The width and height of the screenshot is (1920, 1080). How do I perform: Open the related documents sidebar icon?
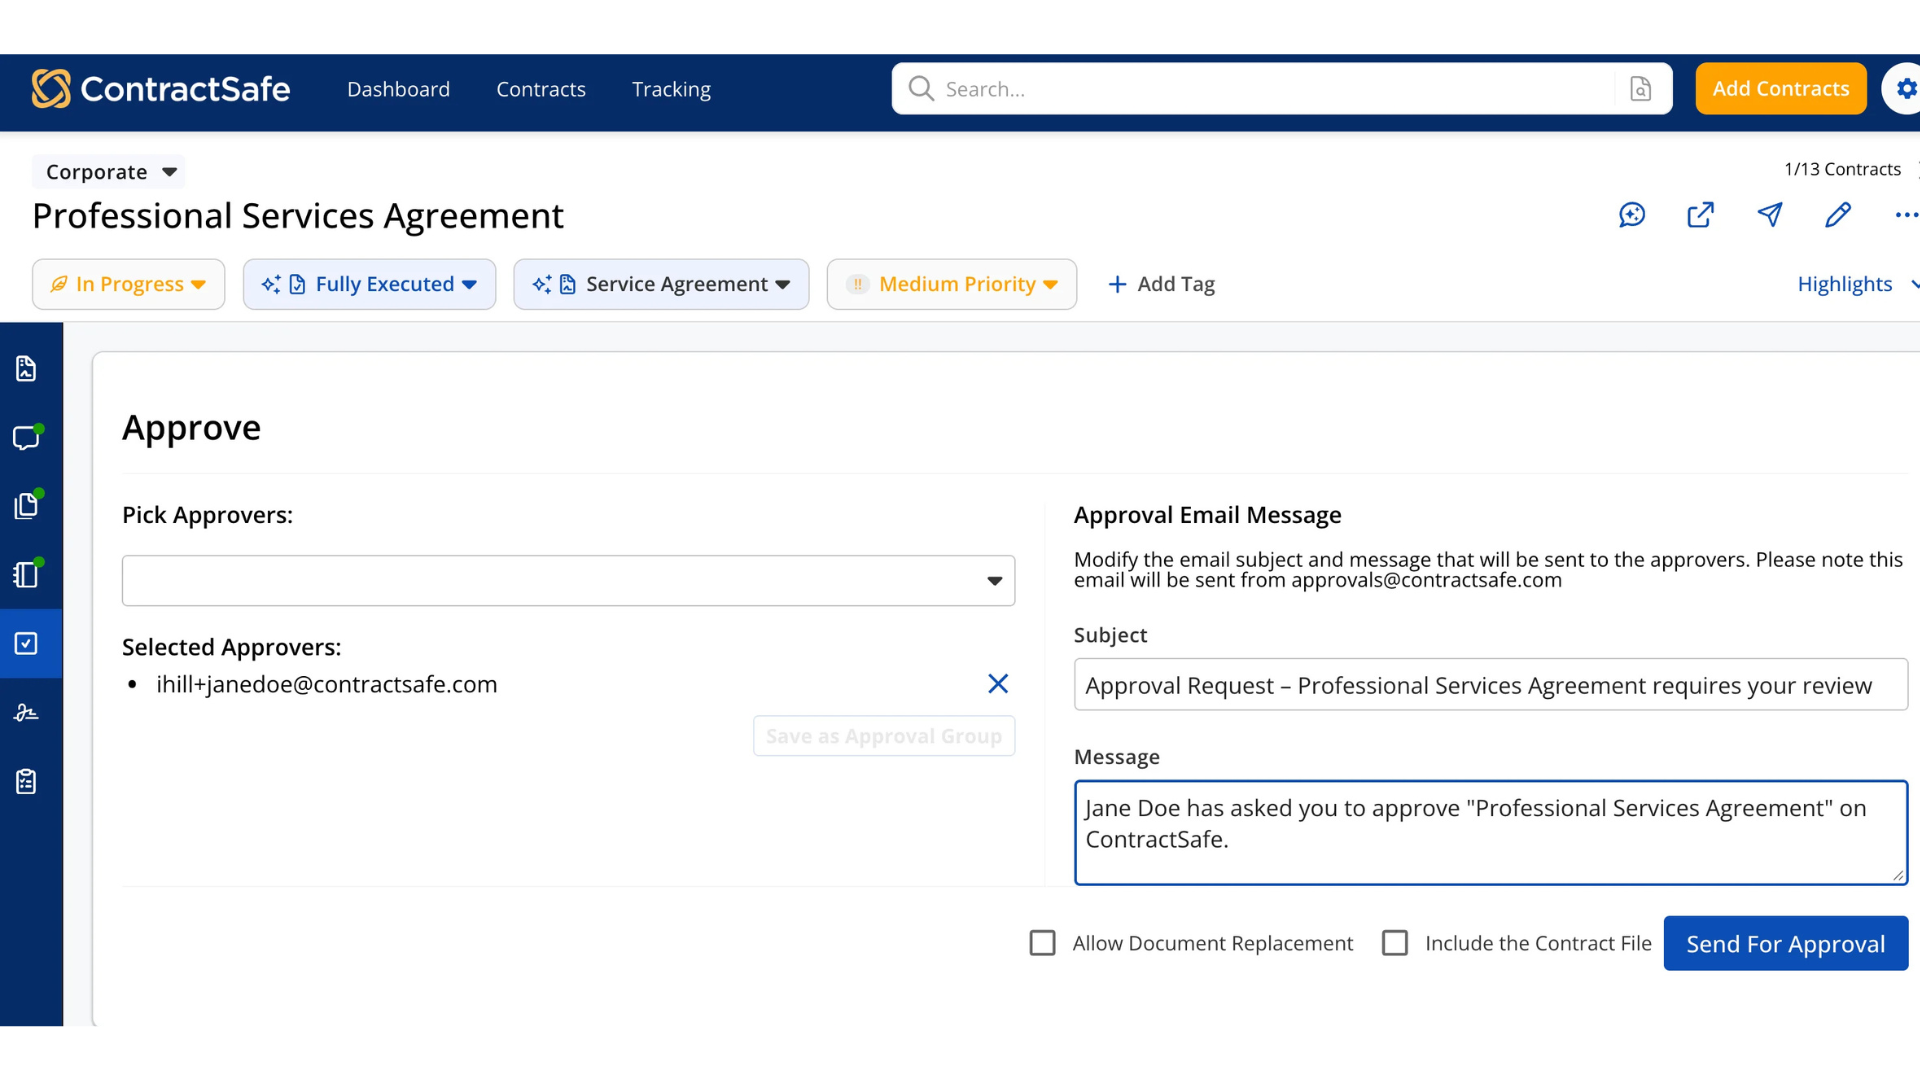pos(27,505)
